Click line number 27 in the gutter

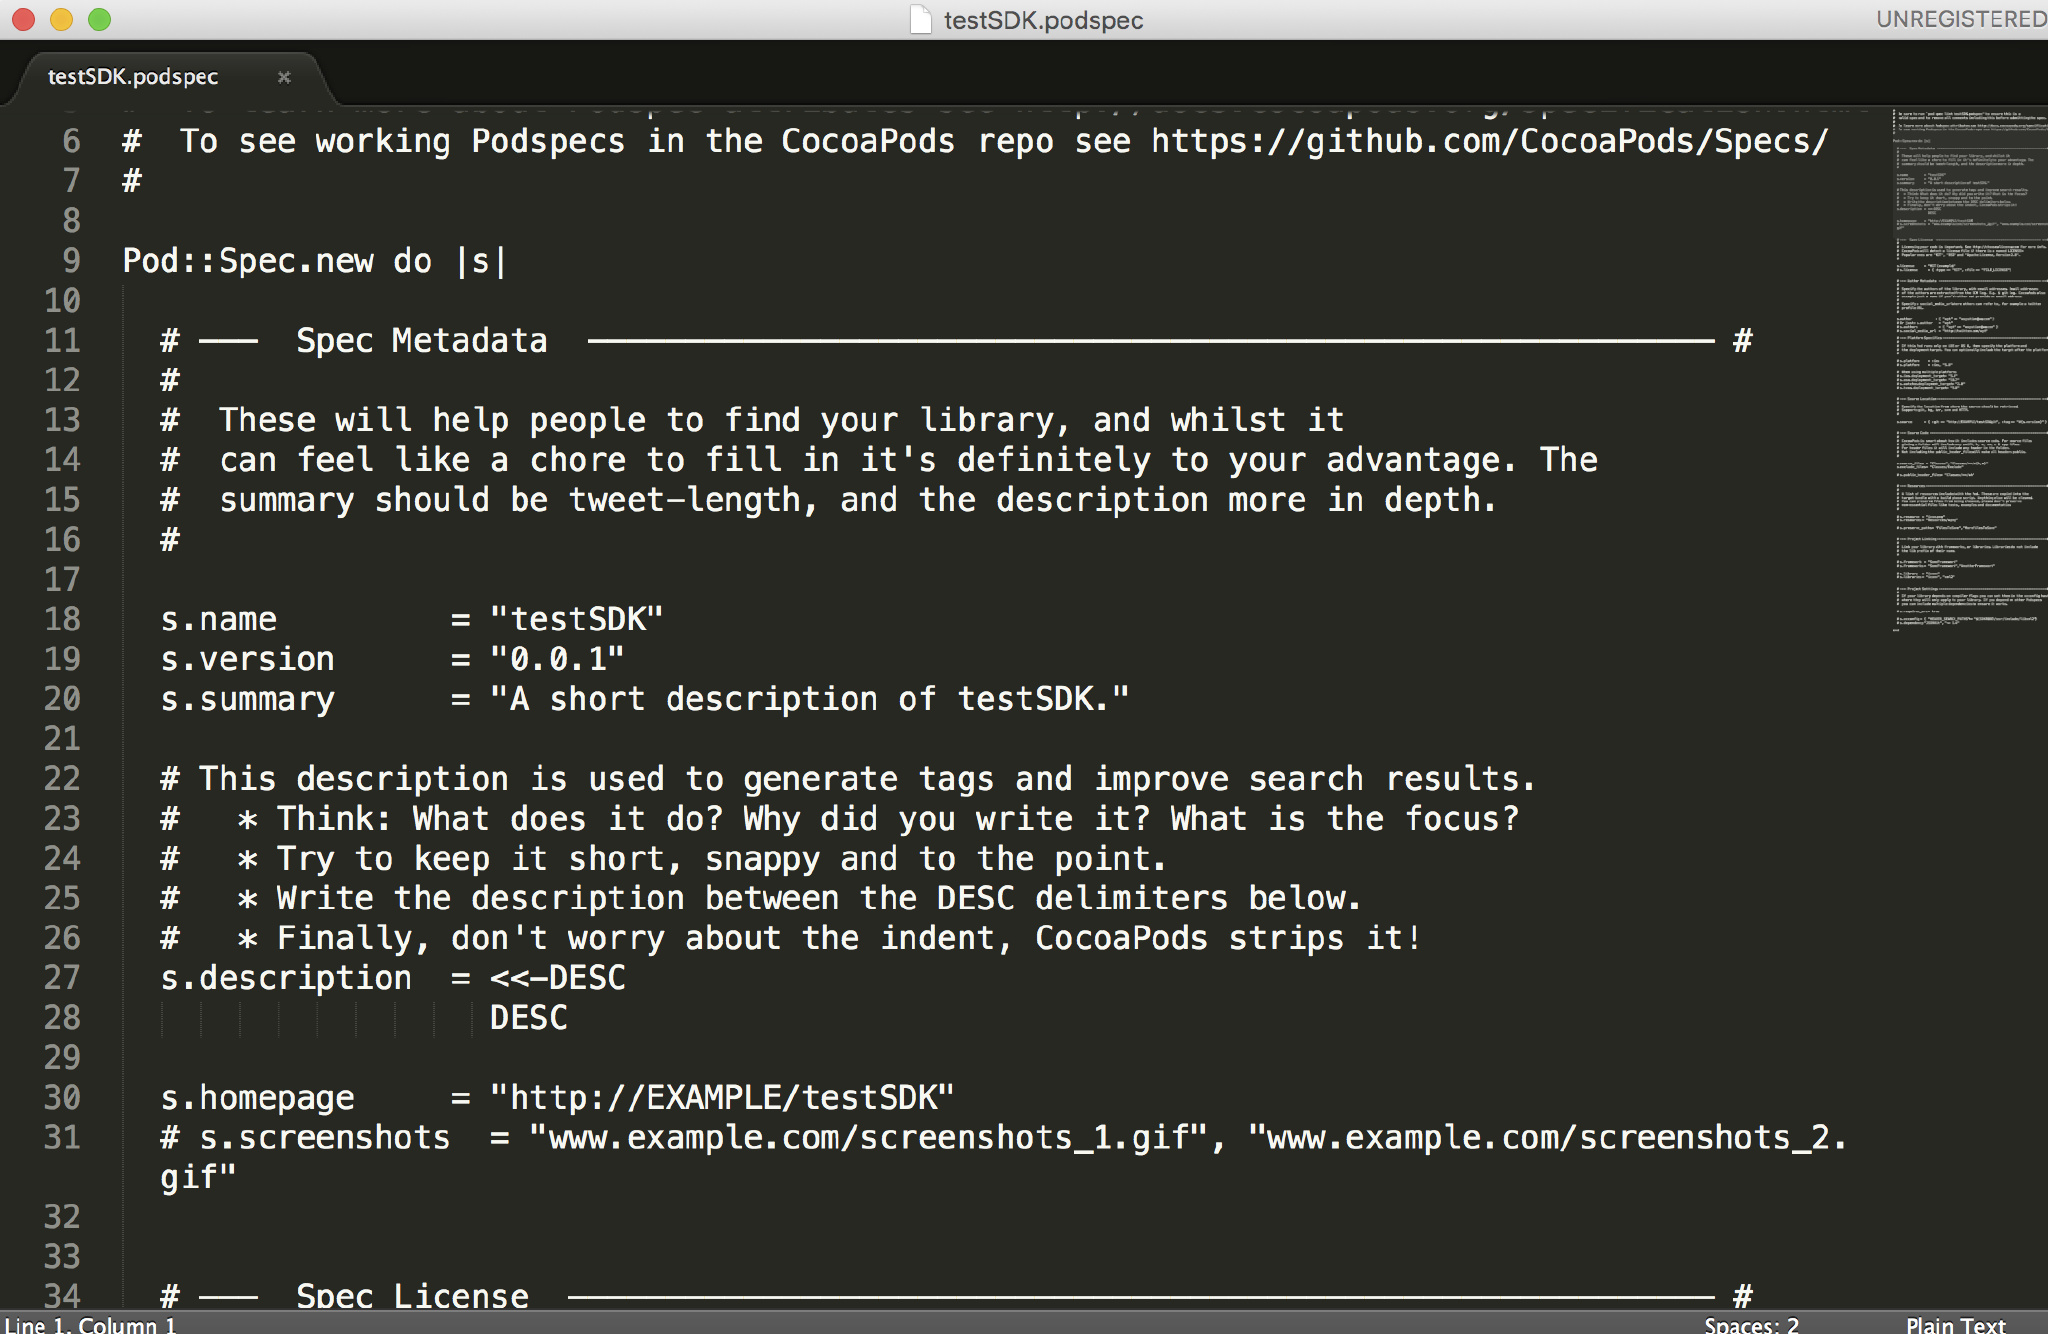click(62, 977)
